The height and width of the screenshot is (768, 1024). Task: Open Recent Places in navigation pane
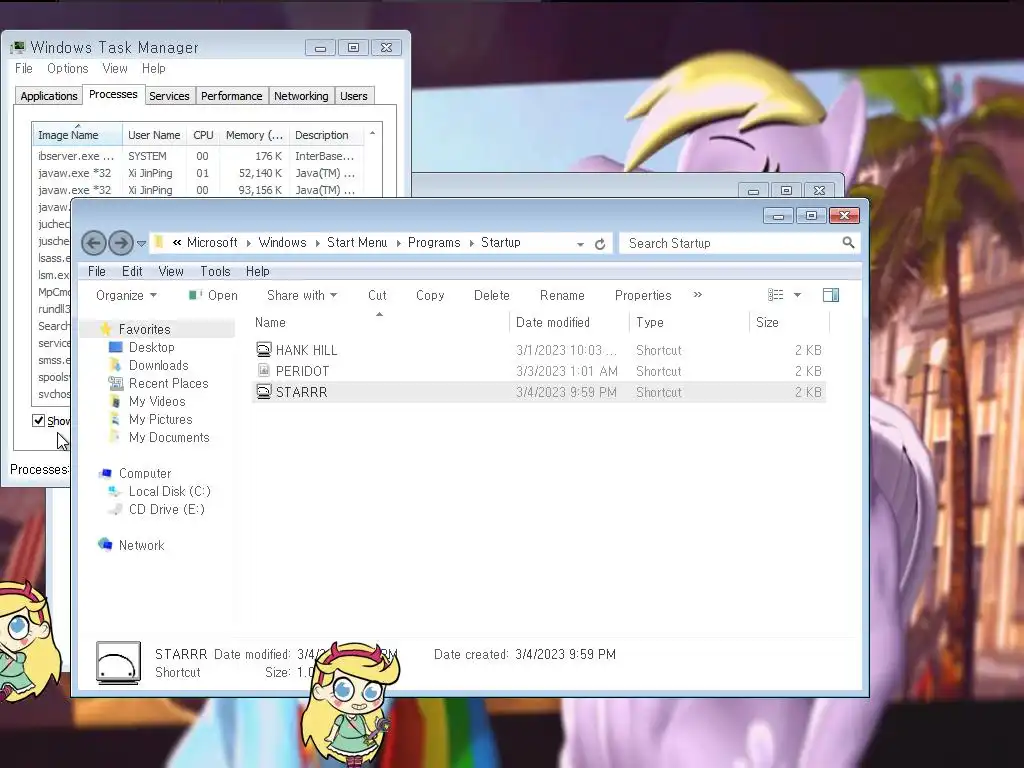click(168, 383)
